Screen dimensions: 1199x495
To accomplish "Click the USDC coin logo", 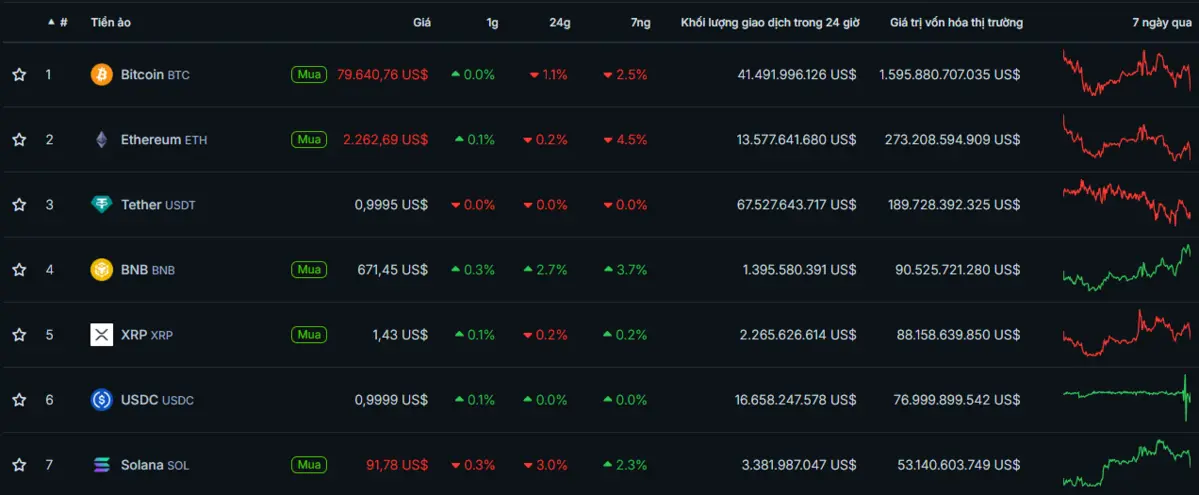I will click(102, 400).
